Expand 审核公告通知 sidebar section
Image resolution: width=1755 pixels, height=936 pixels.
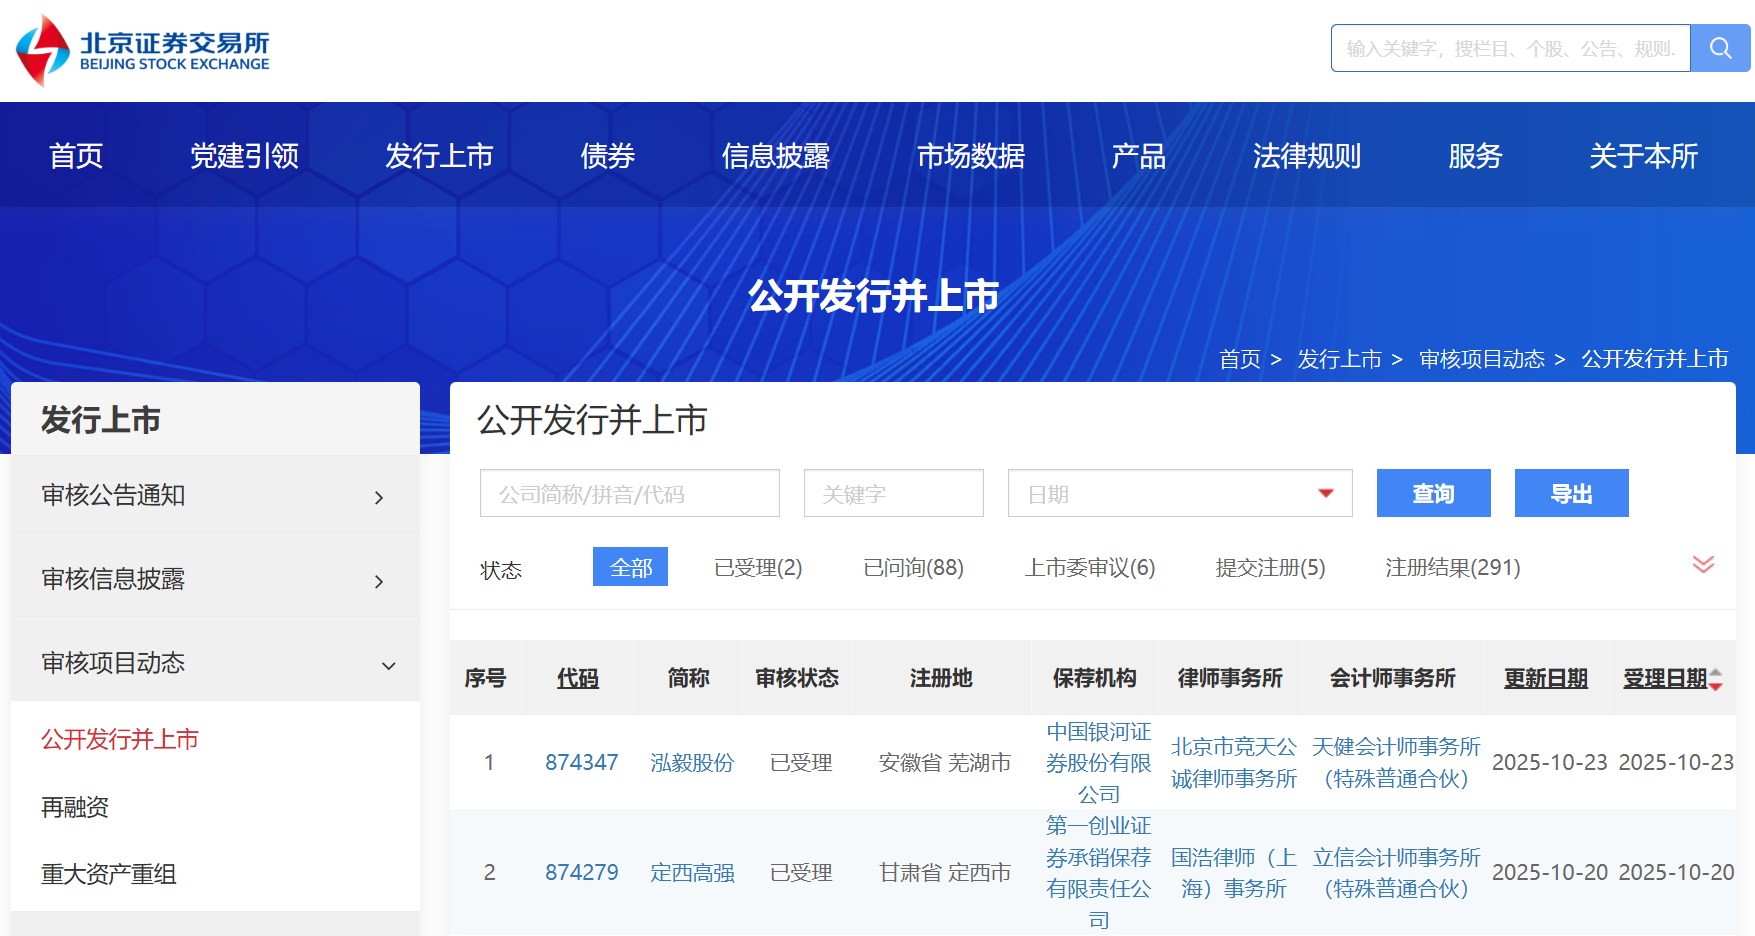point(378,497)
